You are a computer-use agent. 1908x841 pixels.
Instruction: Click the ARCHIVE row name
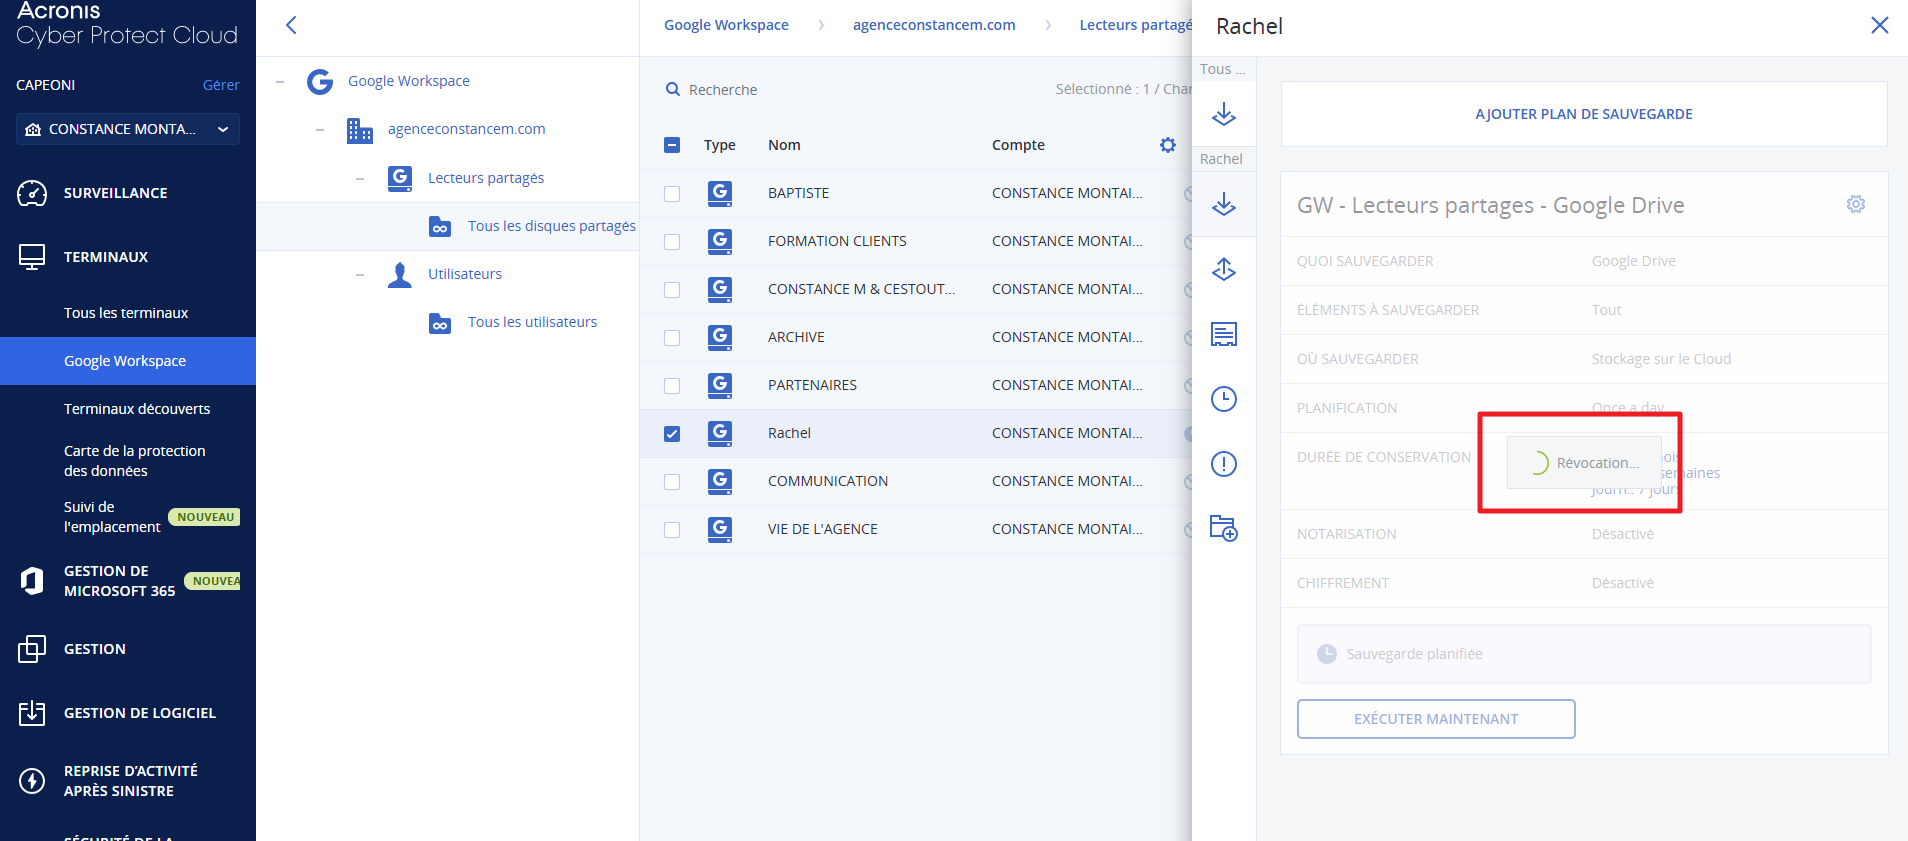[x=796, y=337]
